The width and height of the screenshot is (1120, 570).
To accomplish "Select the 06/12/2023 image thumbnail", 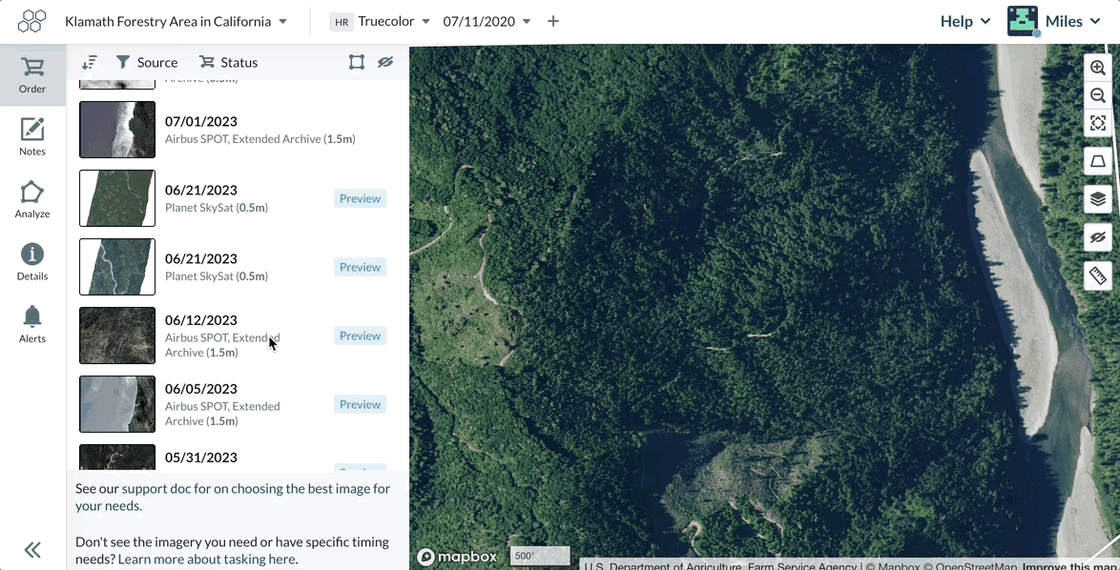I will (117, 335).
